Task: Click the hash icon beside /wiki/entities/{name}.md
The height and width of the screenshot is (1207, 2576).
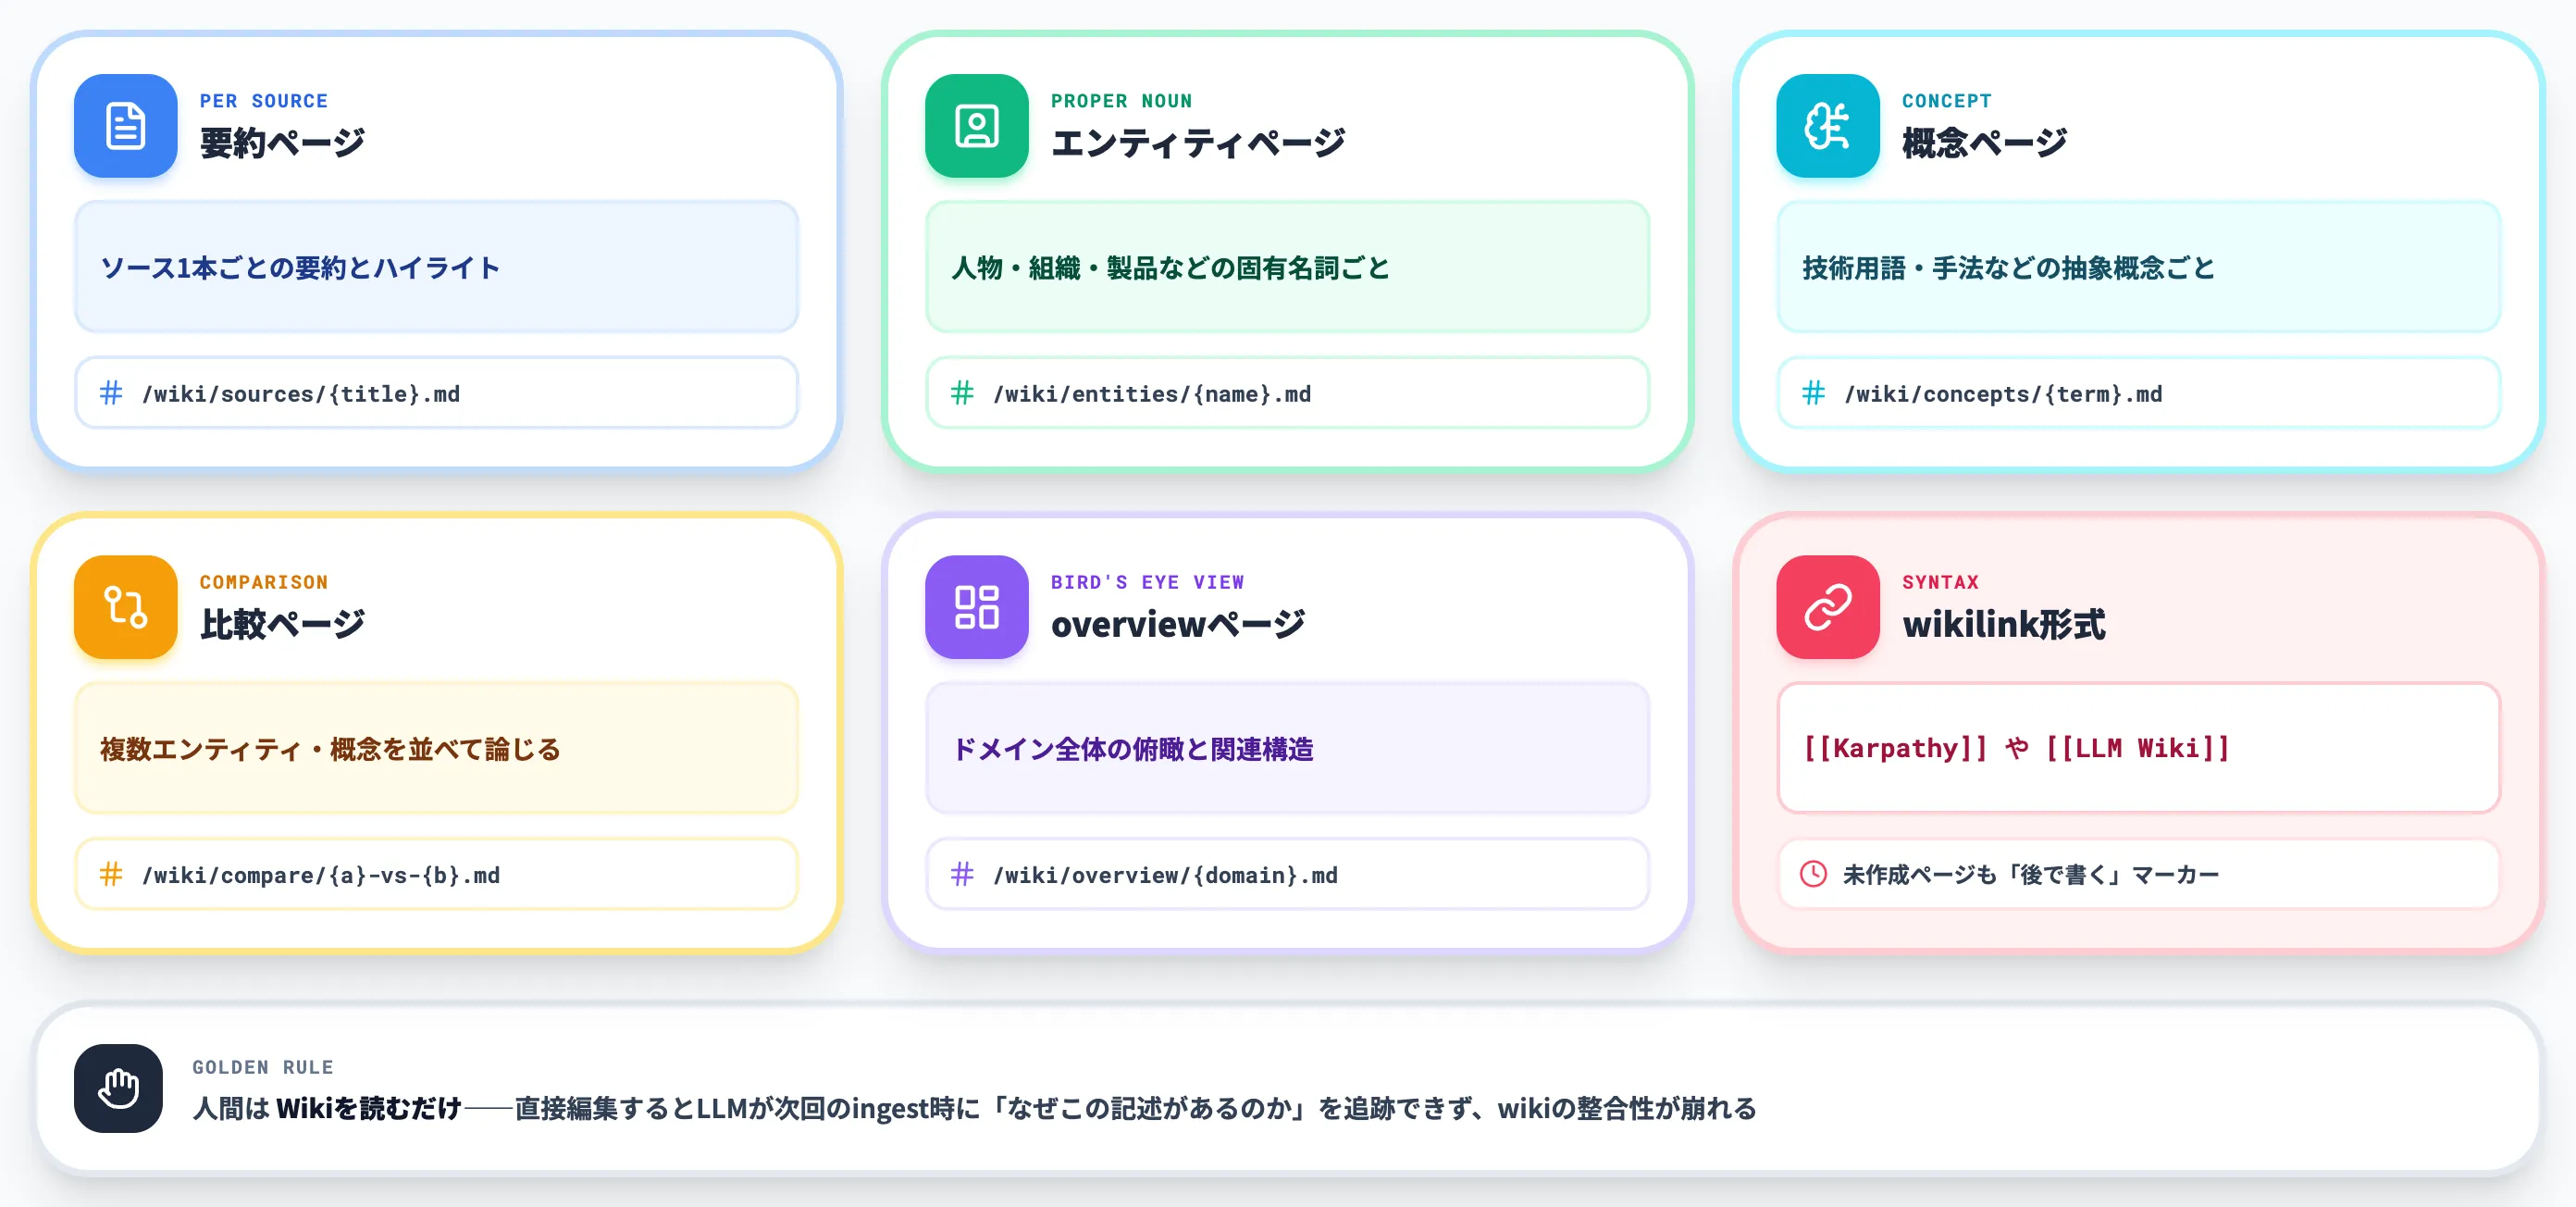Action: click(x=962, y=393)
